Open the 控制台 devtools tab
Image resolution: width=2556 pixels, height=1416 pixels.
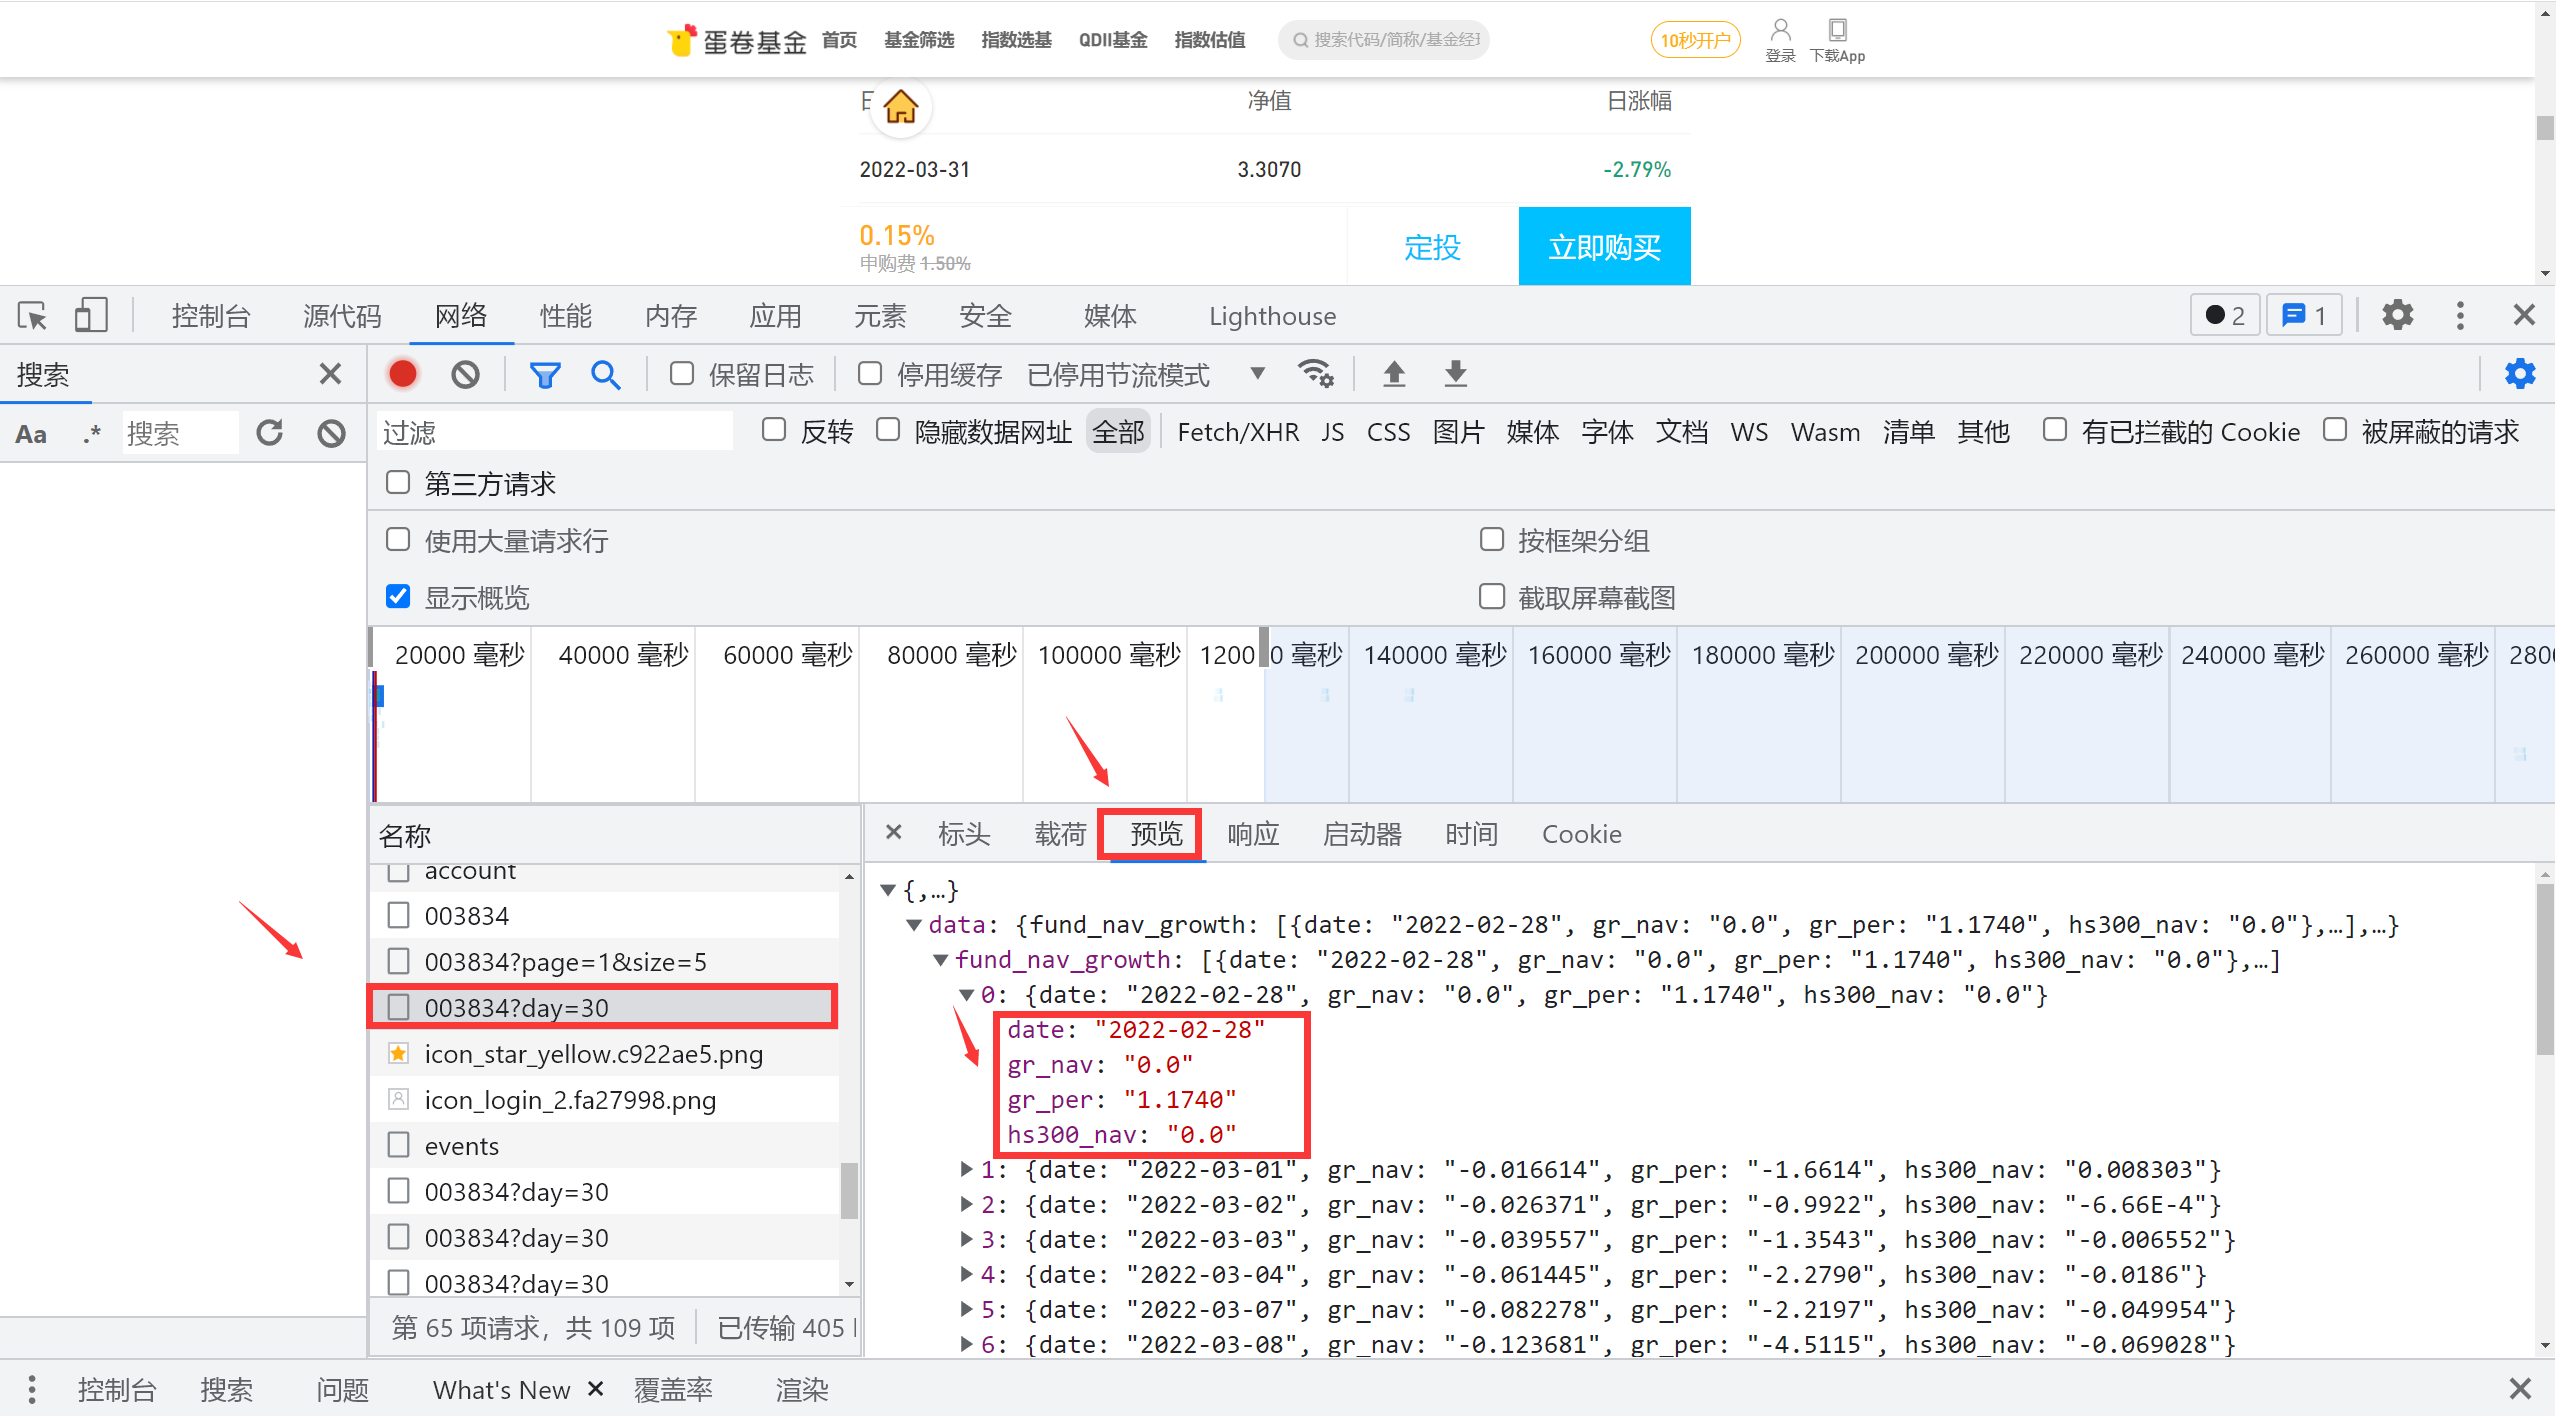210,316
